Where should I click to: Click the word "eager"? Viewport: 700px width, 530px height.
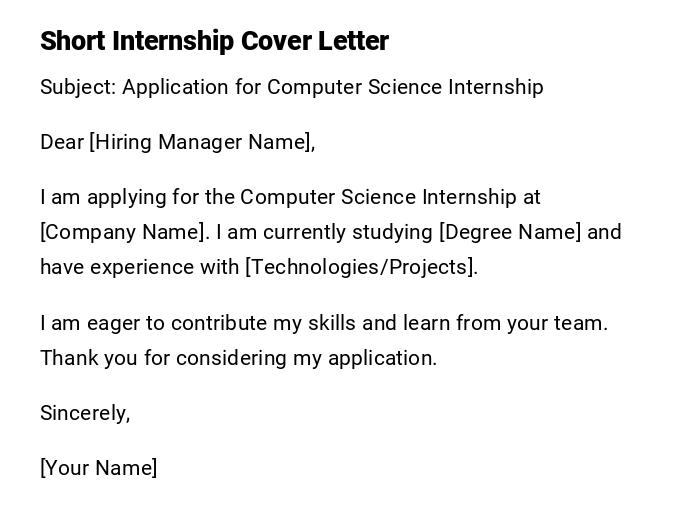point(113,323)
